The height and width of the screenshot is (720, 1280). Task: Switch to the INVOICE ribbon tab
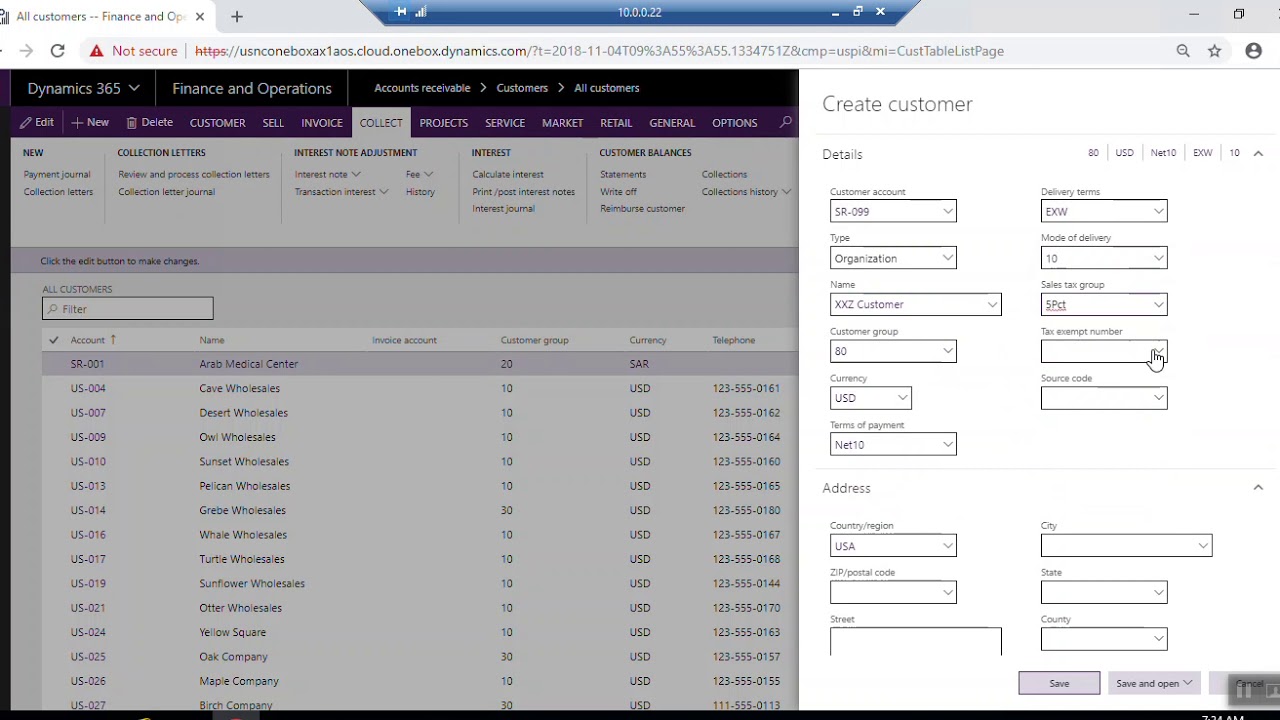(x=322, y=122)
